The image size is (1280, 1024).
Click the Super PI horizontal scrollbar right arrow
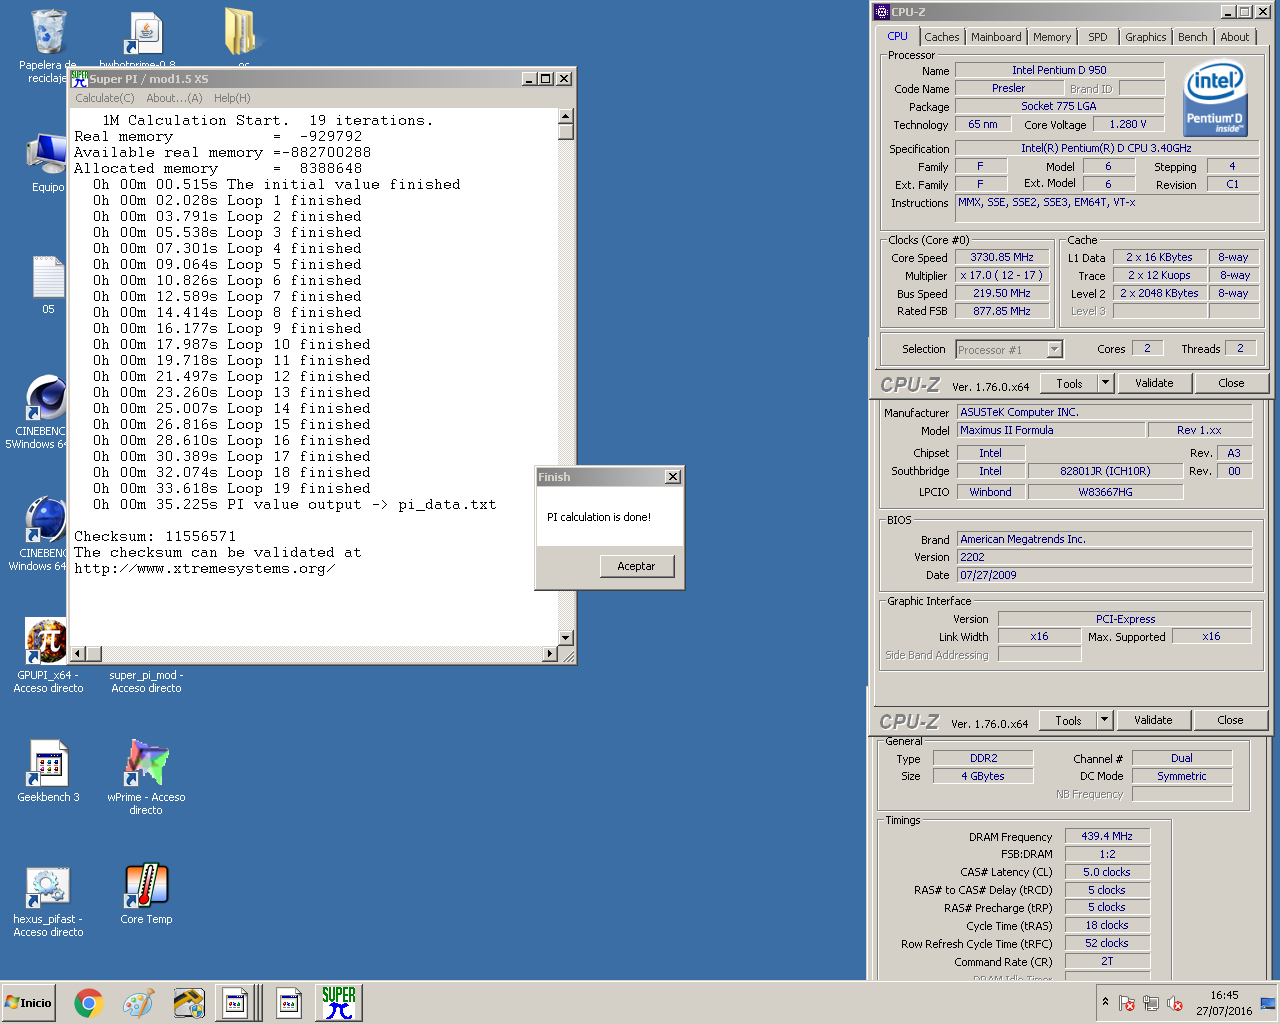(x=550, y=653)
